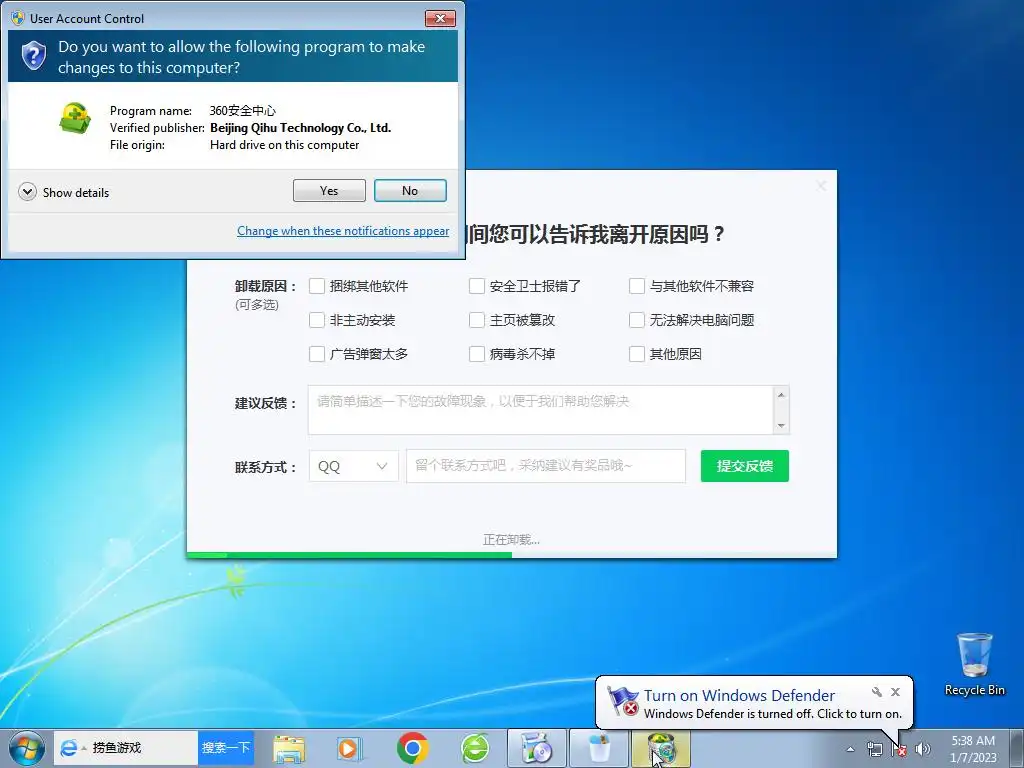Click feedback box scroll up arrow
The width and height of the screenshot is (1024, 768).
[x=781, y=394]
